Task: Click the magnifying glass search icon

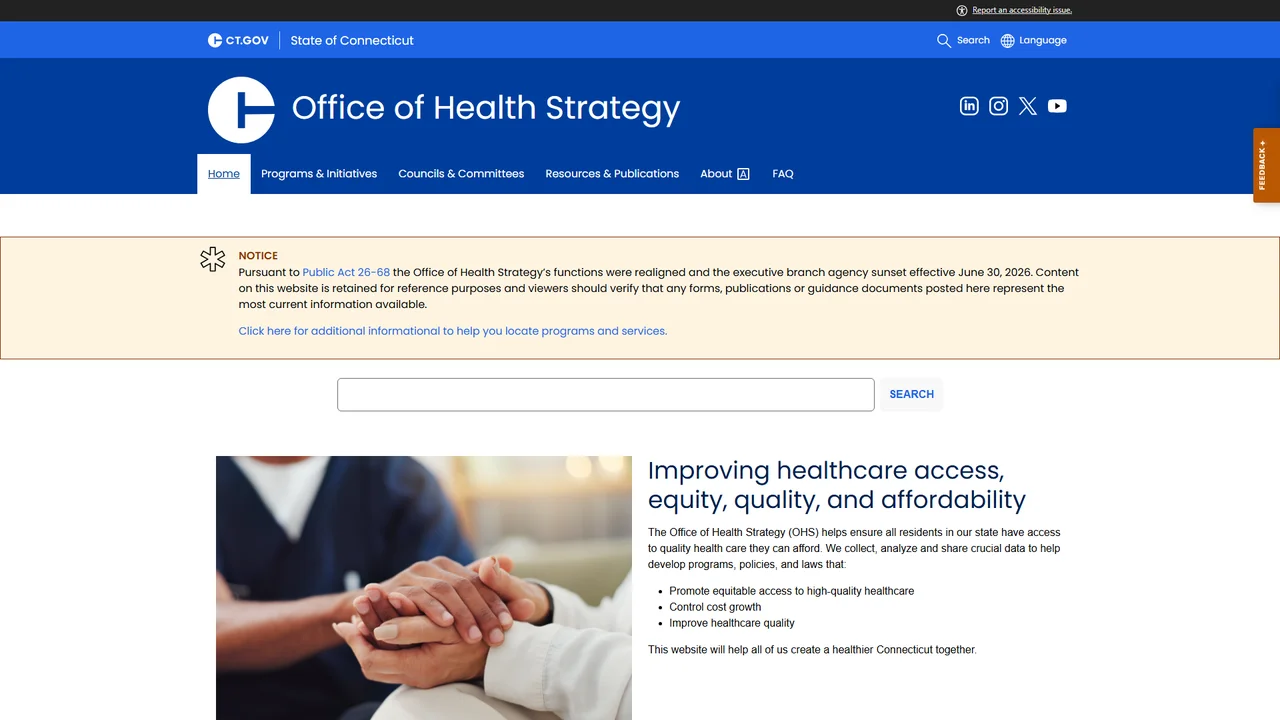Action: [x=944, y=41]
